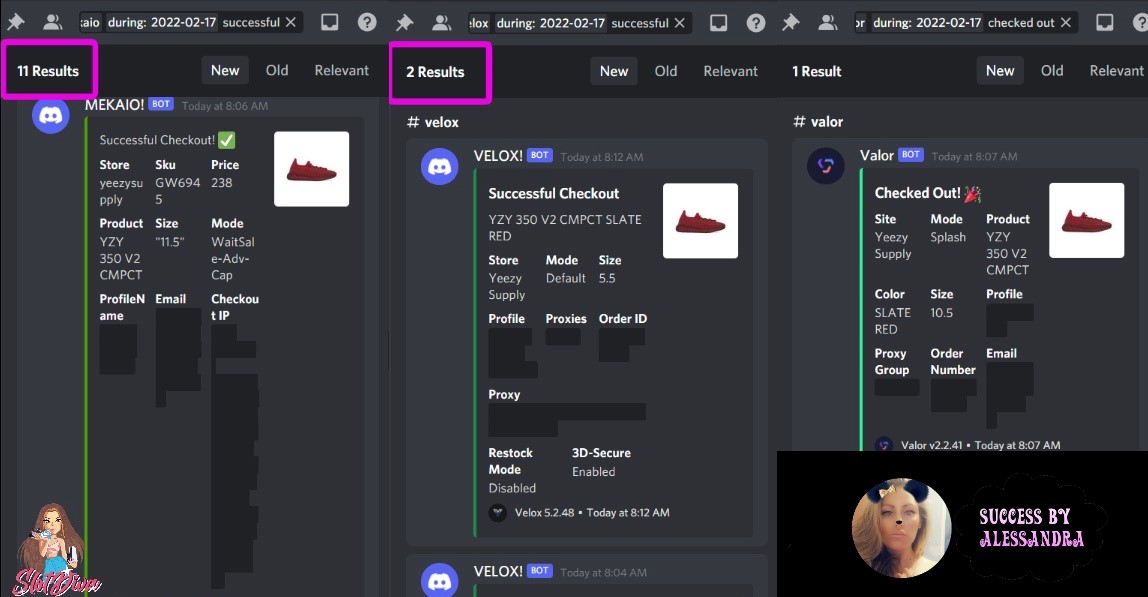This screenshot has height=597, width=1148.
Task: Open the inbox in the #valor pane
Action: point(1104,20)
